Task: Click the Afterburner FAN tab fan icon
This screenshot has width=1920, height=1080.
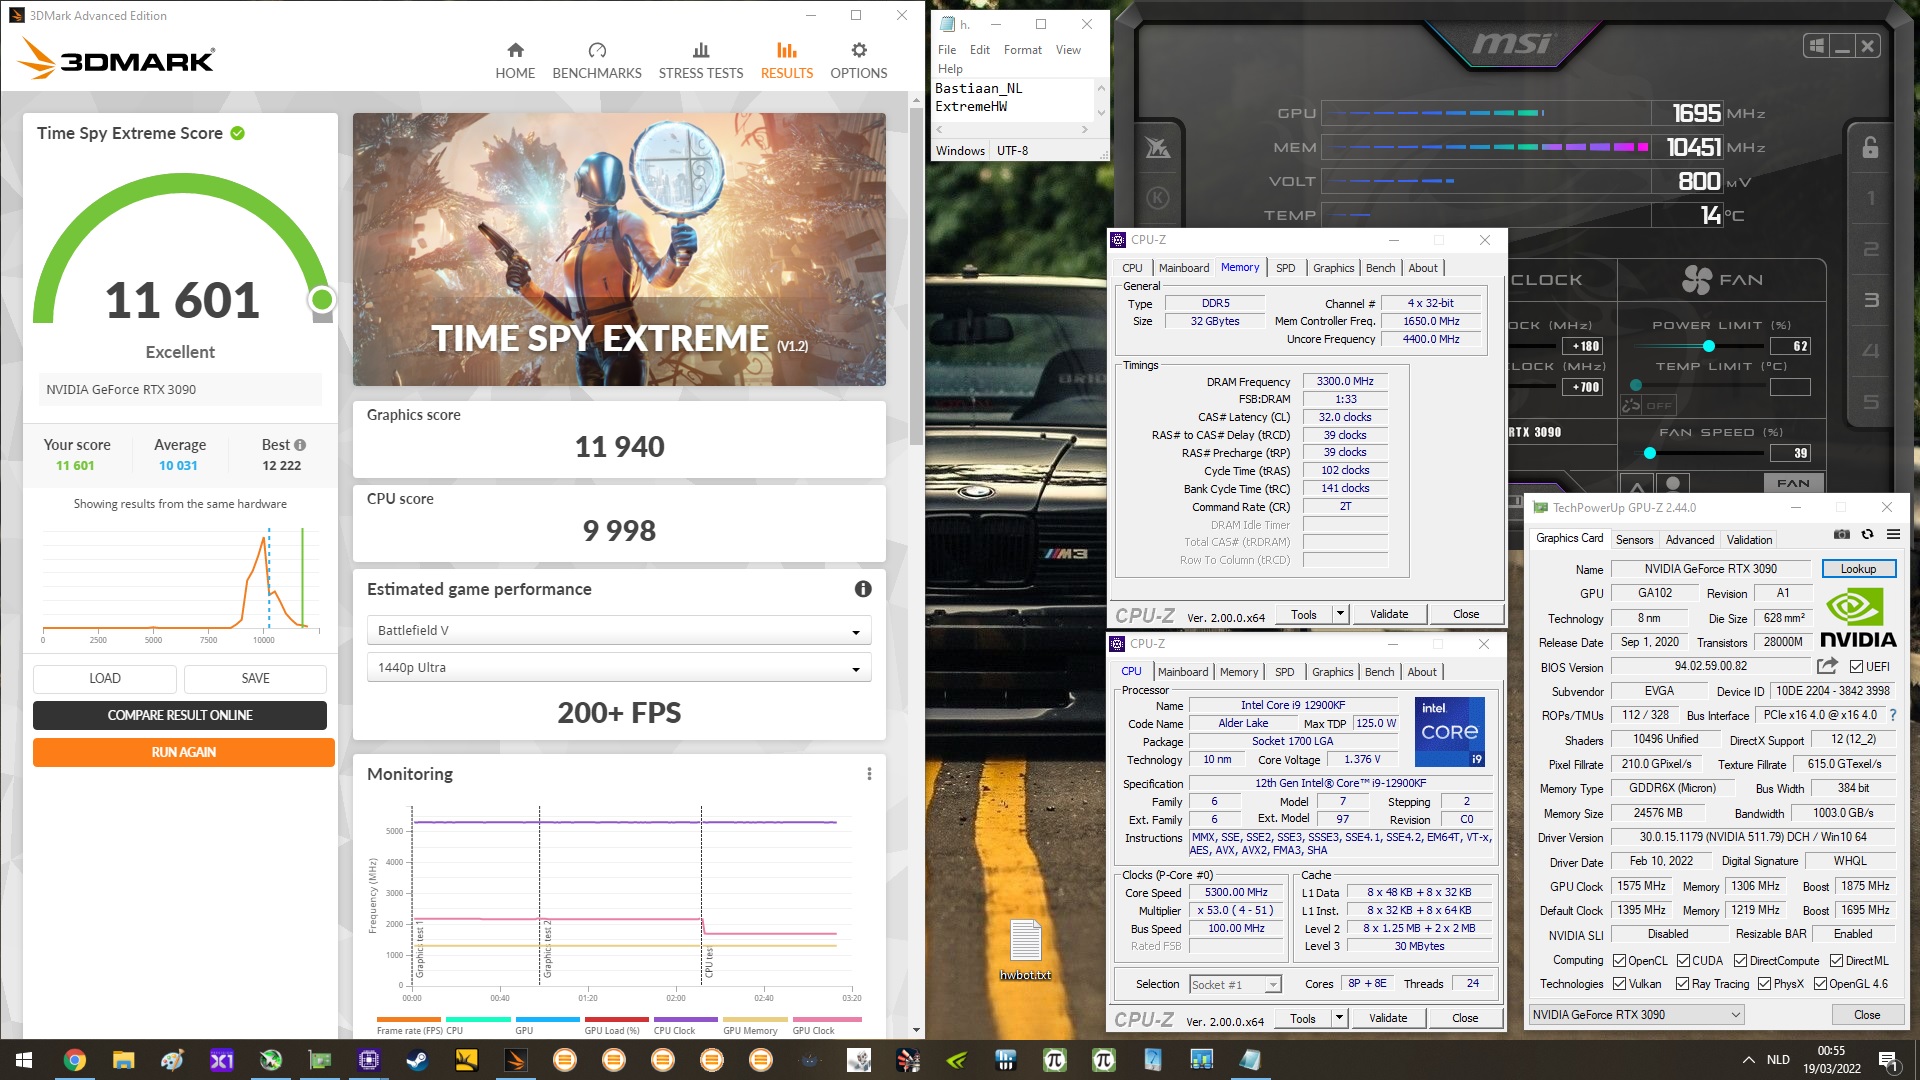Action: (1697, 280)
